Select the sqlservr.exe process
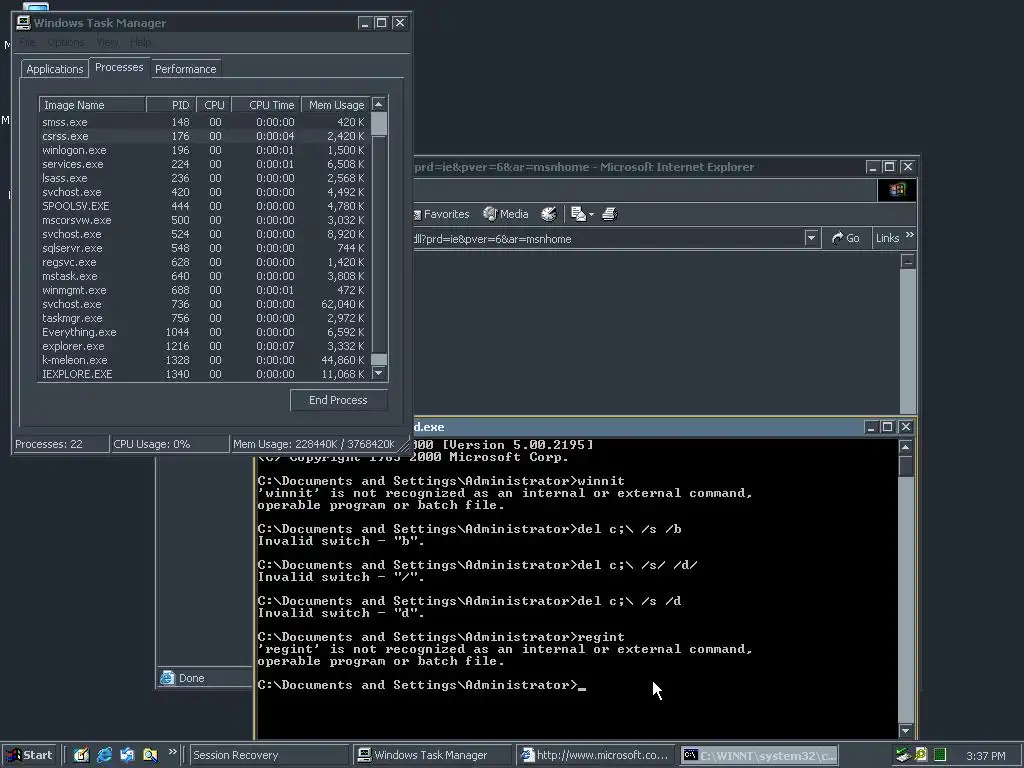1024x768 pixels. [x=204, y=248]
